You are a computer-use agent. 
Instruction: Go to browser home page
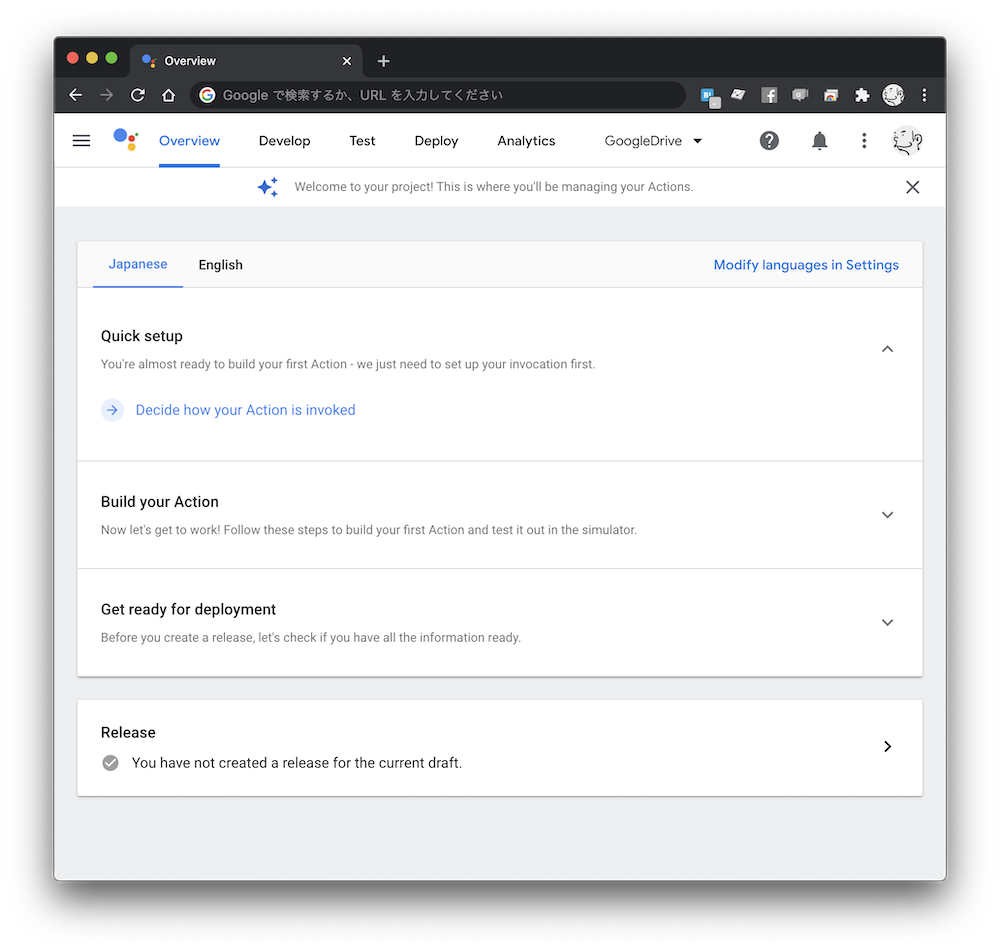tap(168, 95)
